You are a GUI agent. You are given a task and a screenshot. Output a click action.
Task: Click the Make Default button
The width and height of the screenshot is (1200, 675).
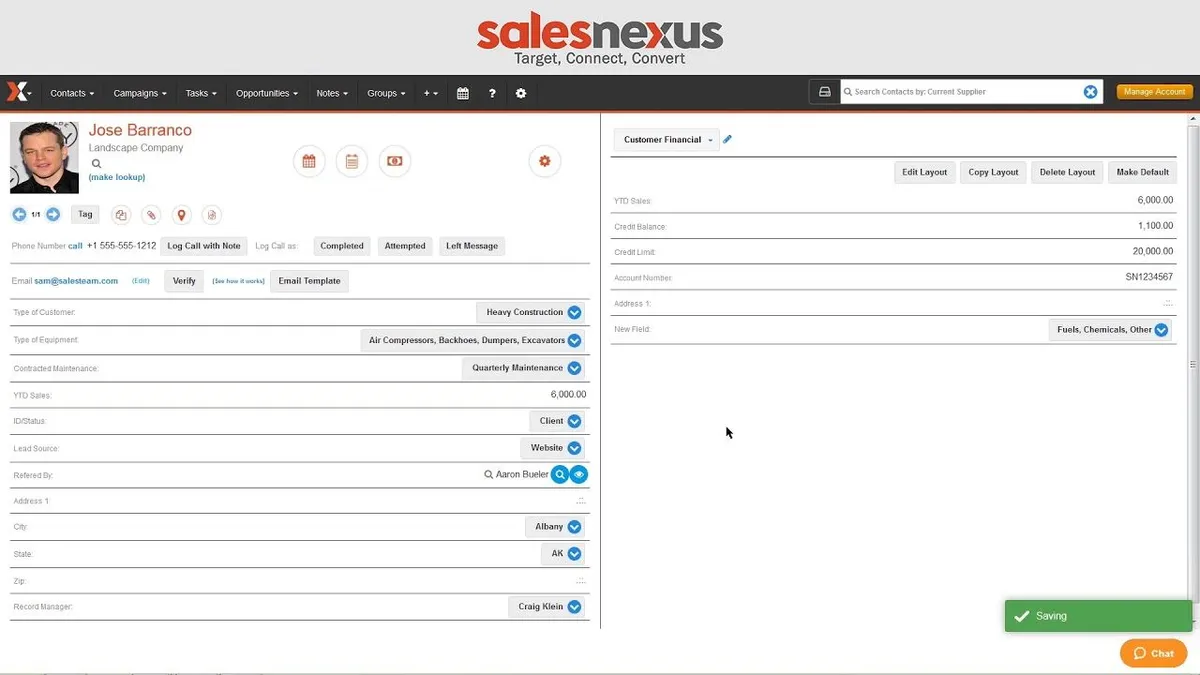pos(1142,172)
